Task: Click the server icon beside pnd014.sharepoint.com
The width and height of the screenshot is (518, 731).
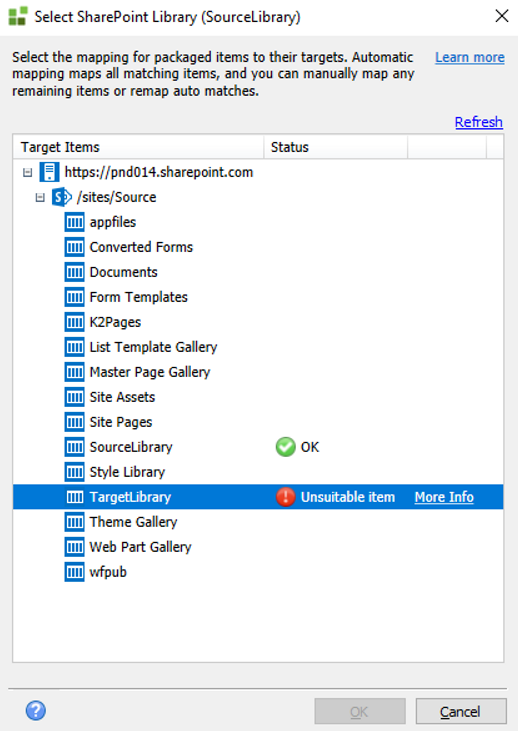Action: [x=49, y=172]
